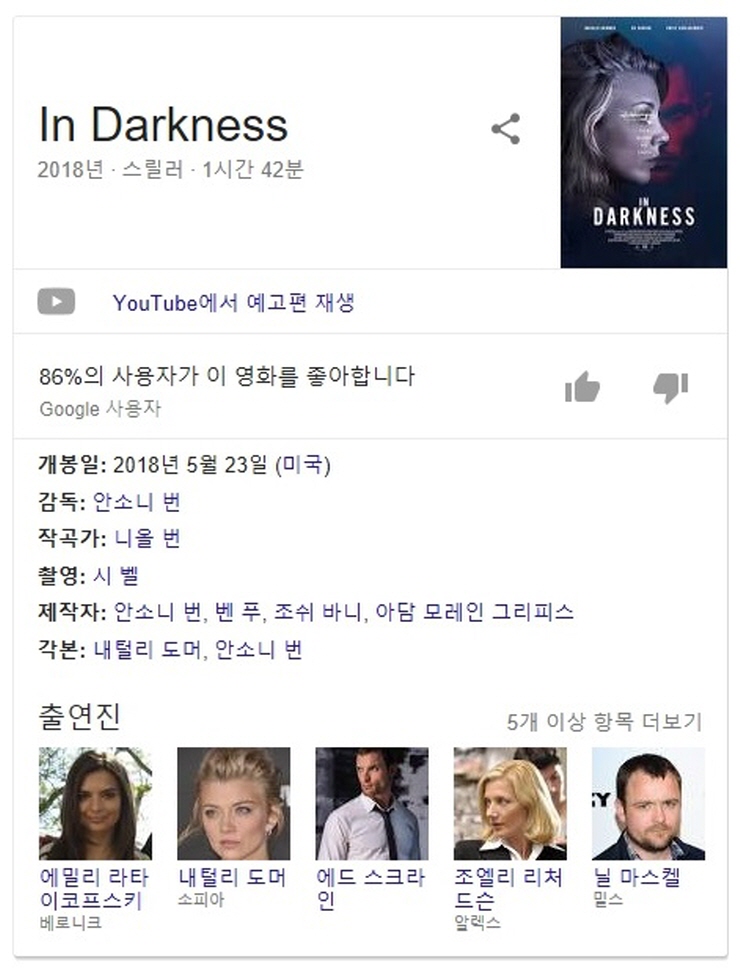The width and height of the screenshot is (740, 969).
Task: Open screenwriter link 내털리 도머
Action: tap(147, 650)
